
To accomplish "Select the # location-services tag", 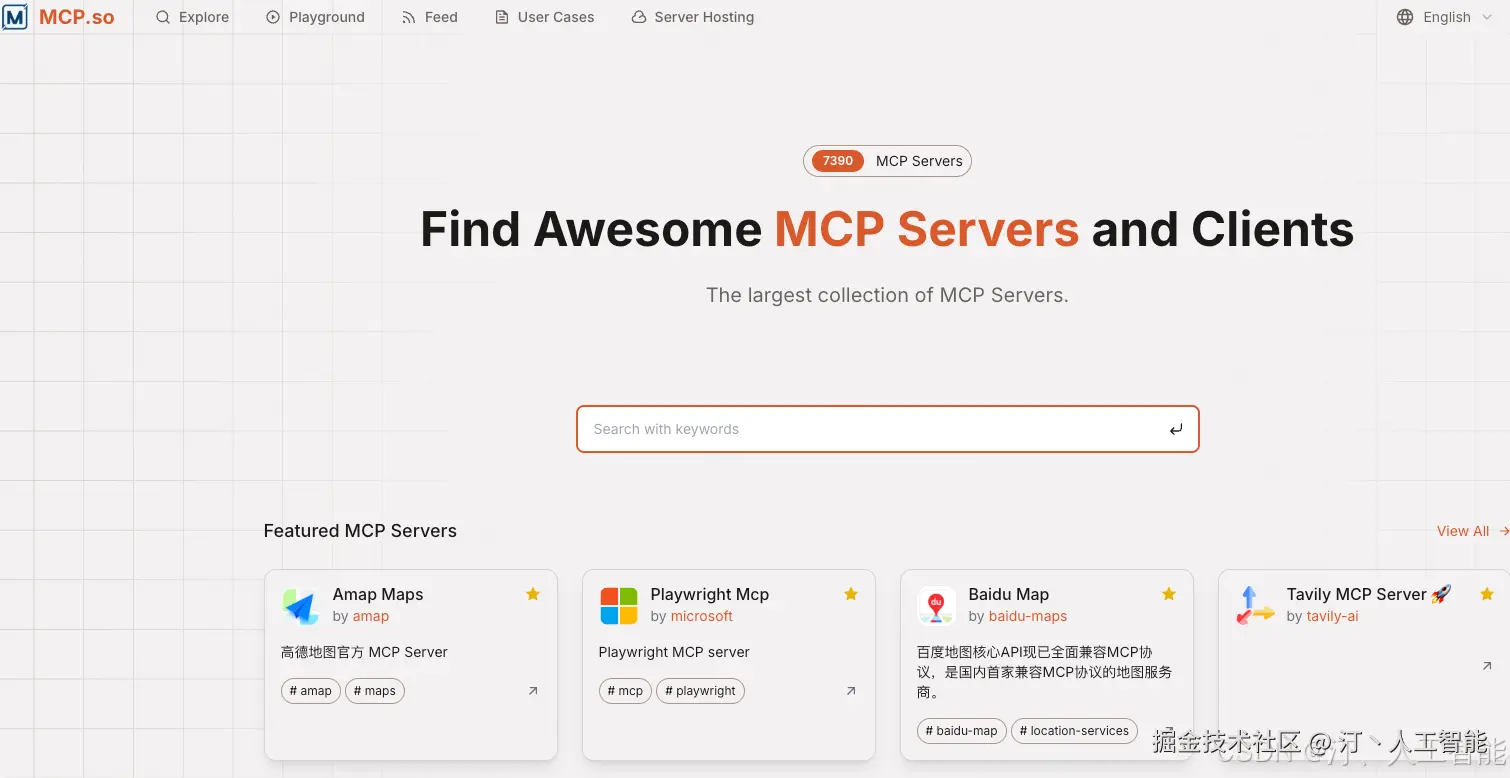I will (x=1074, y=731).
